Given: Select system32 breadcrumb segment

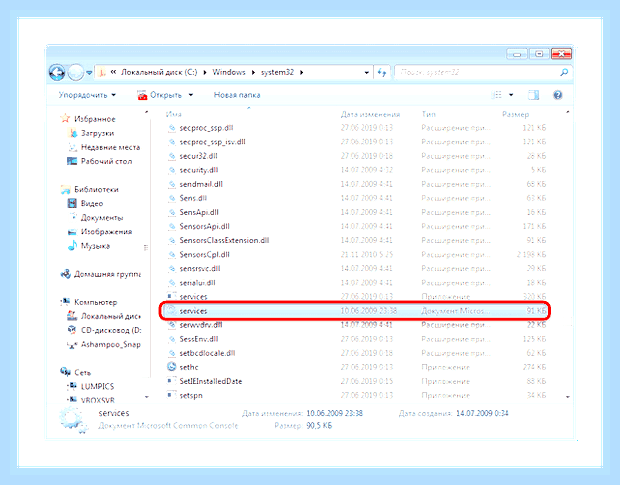Looking at the screenshot, I should click(x=277, y=72).
